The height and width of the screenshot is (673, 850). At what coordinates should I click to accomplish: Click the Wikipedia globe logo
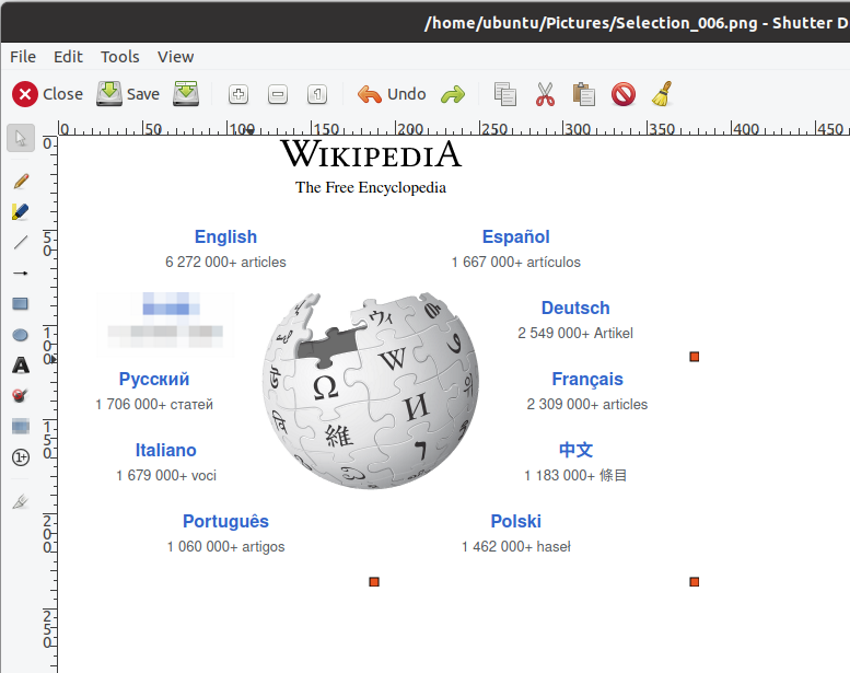tap(371, 390)
